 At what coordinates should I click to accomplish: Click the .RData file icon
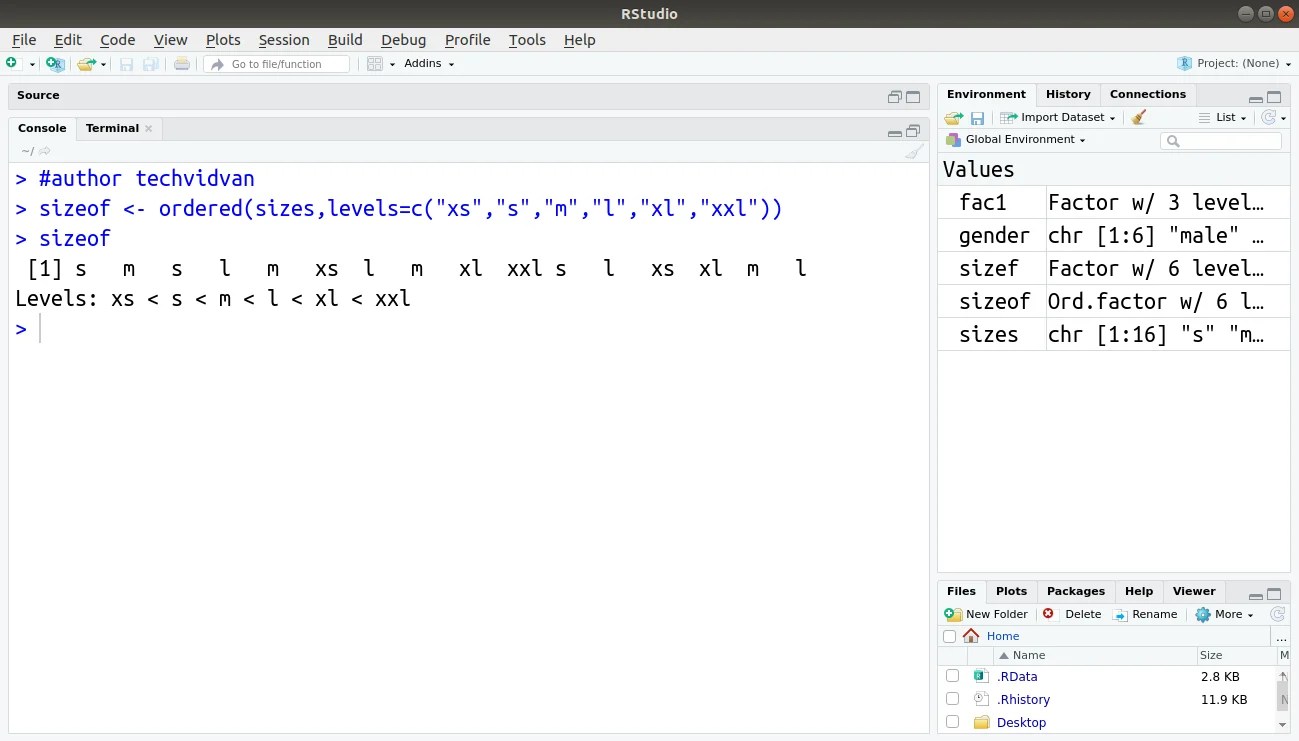[981, 676]
